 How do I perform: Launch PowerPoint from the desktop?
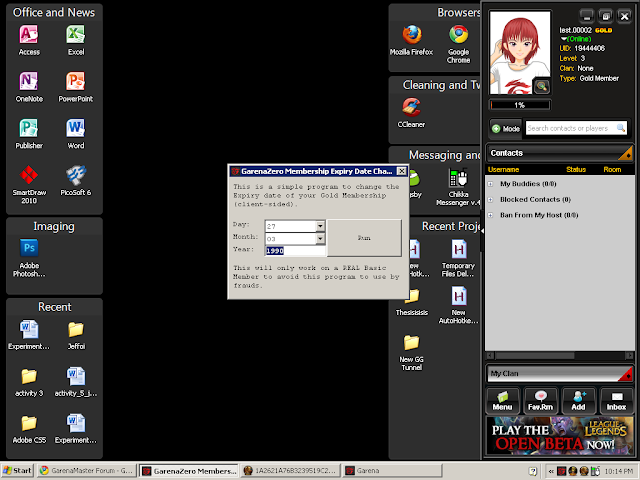coord(76,87)
